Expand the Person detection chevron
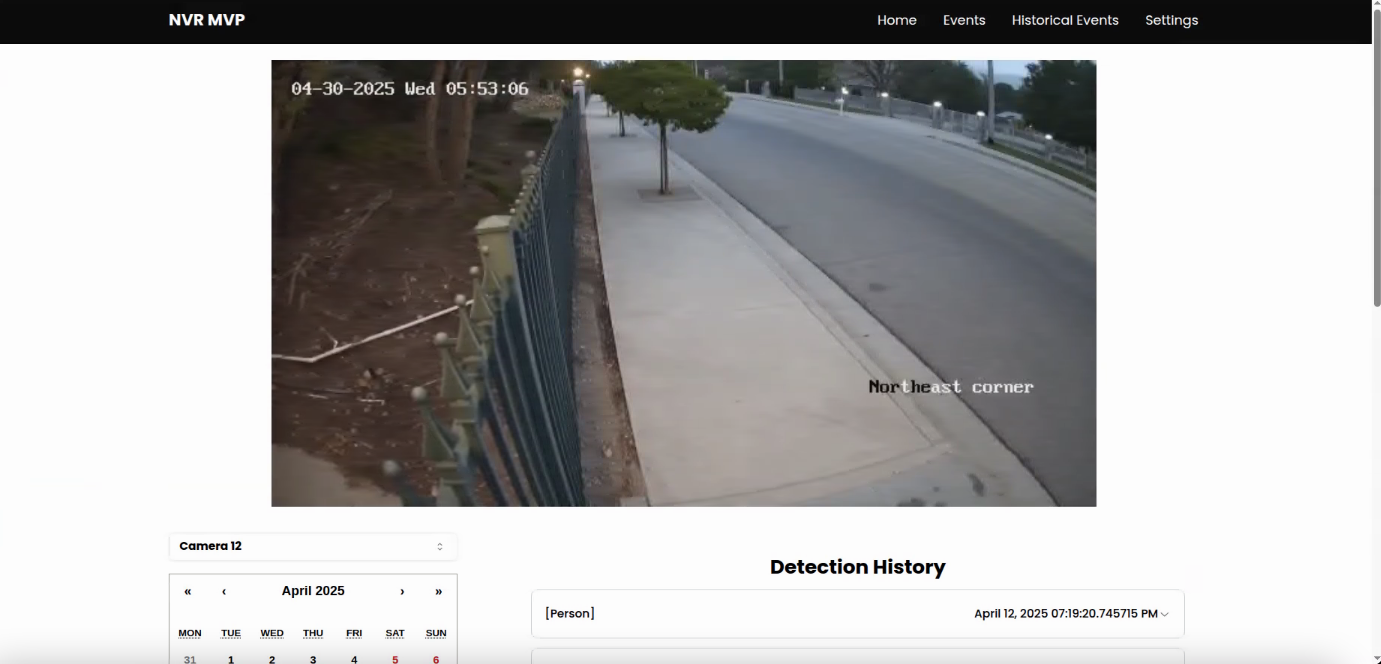 point(1165,614)
